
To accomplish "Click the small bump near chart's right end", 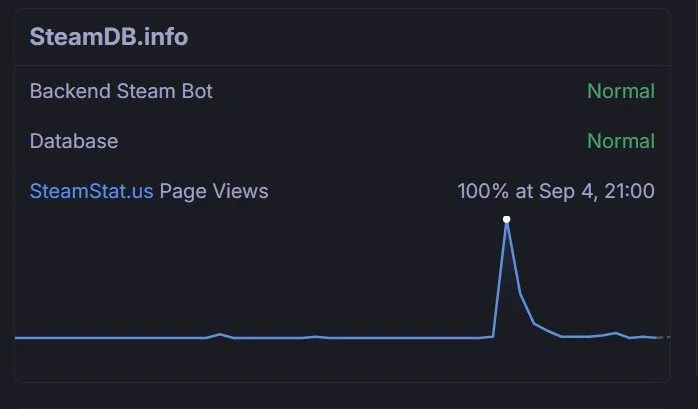I will pos(616,333).
